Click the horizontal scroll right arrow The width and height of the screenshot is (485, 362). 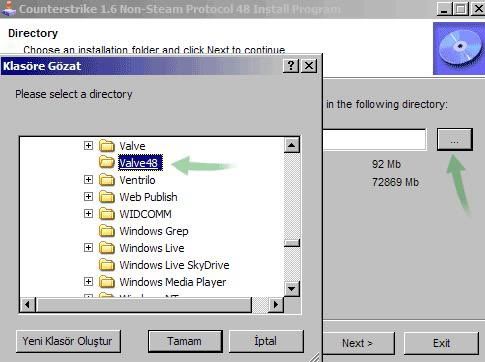[x=276, y=304]
